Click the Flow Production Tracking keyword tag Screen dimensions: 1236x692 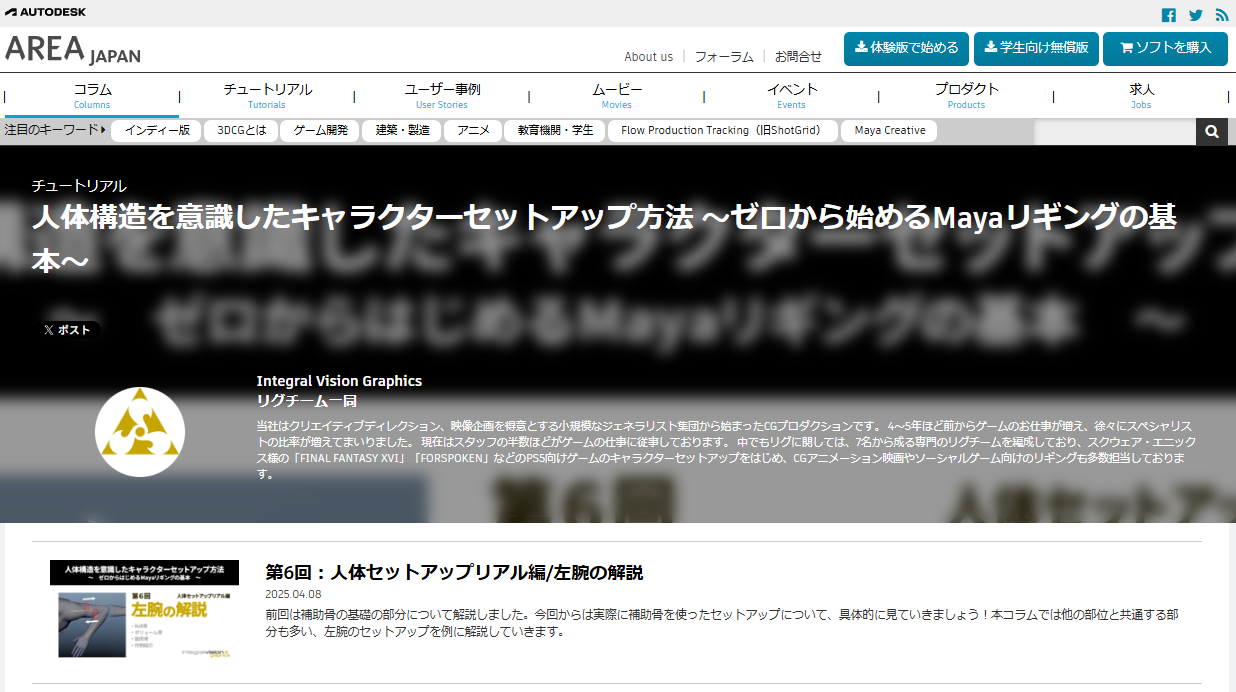tap(723, 131)
